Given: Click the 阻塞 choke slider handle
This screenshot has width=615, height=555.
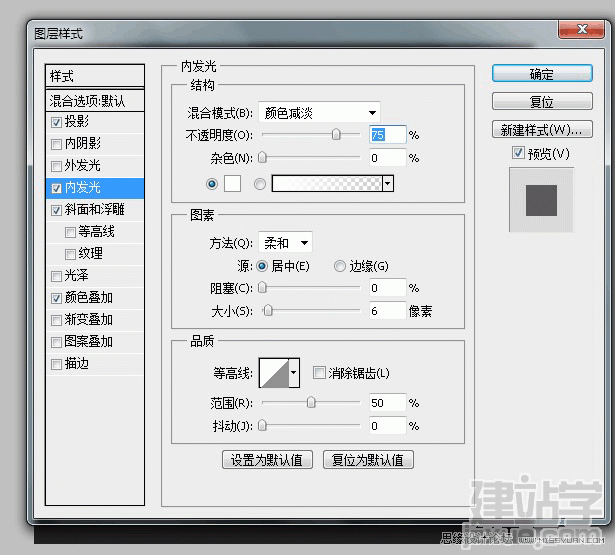Looking at the screenshot, I should click(262, 287).
